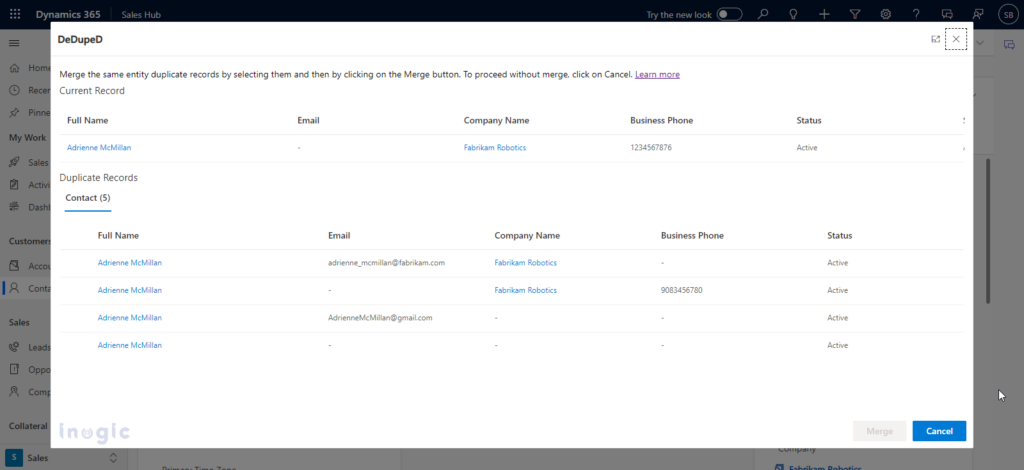Click the page vertical scrollbar on right
The height and width of the screenshot is (470, 1024).
[987, 230]
